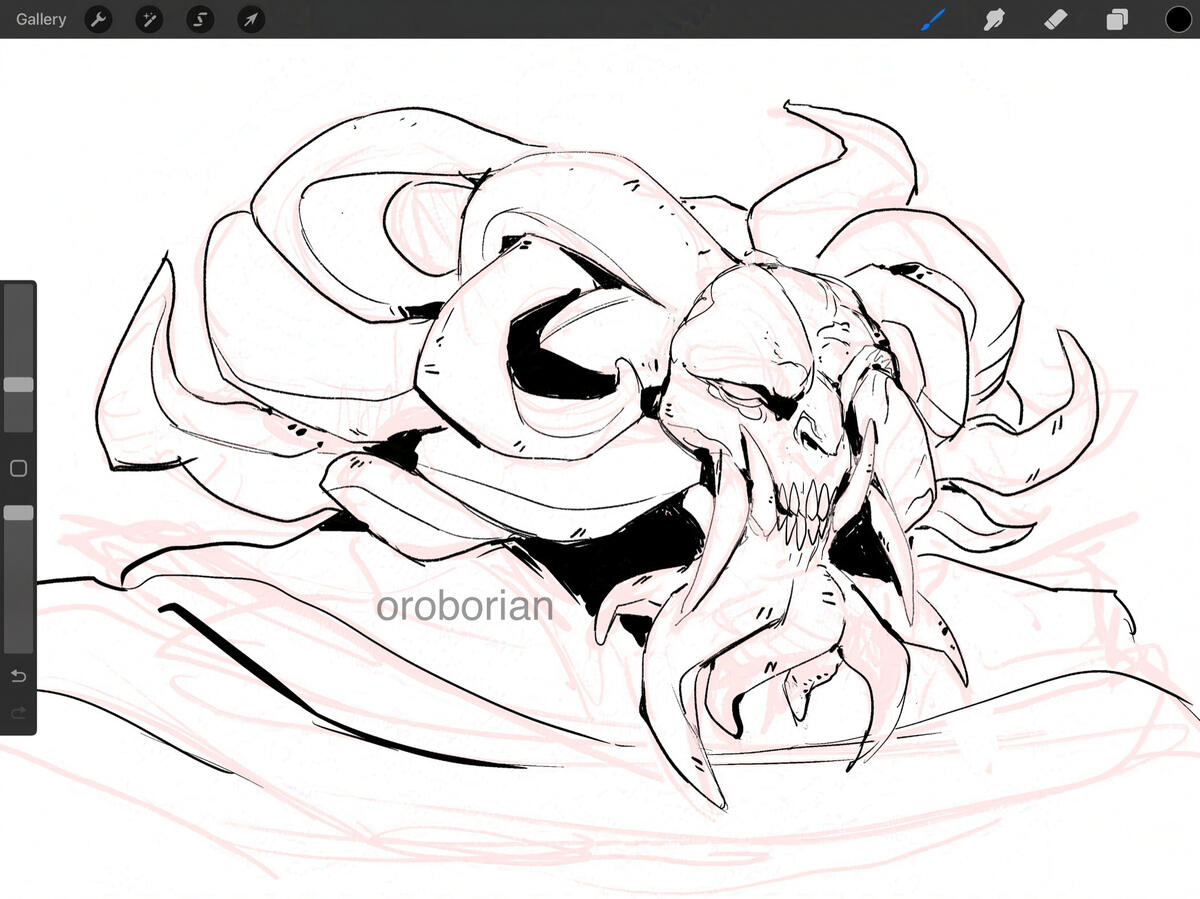Select the Smudge finger tool
The width and height of the screenshot is (1200, 899).
[x=993, y=19]
